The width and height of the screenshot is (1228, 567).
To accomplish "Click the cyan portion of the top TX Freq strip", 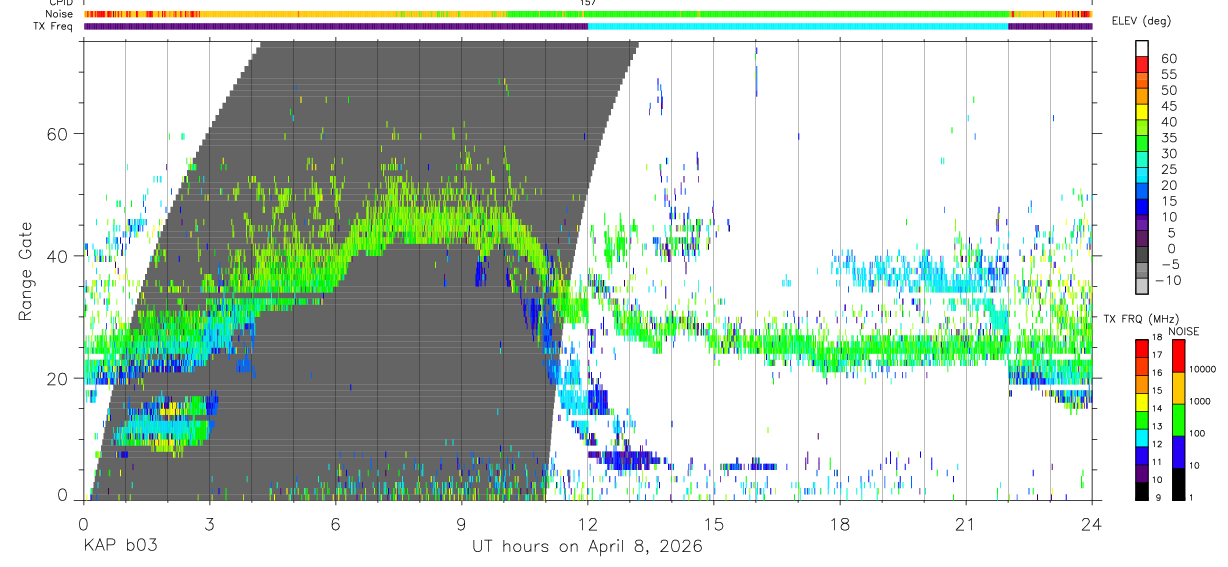I will [x=798, y=26].
